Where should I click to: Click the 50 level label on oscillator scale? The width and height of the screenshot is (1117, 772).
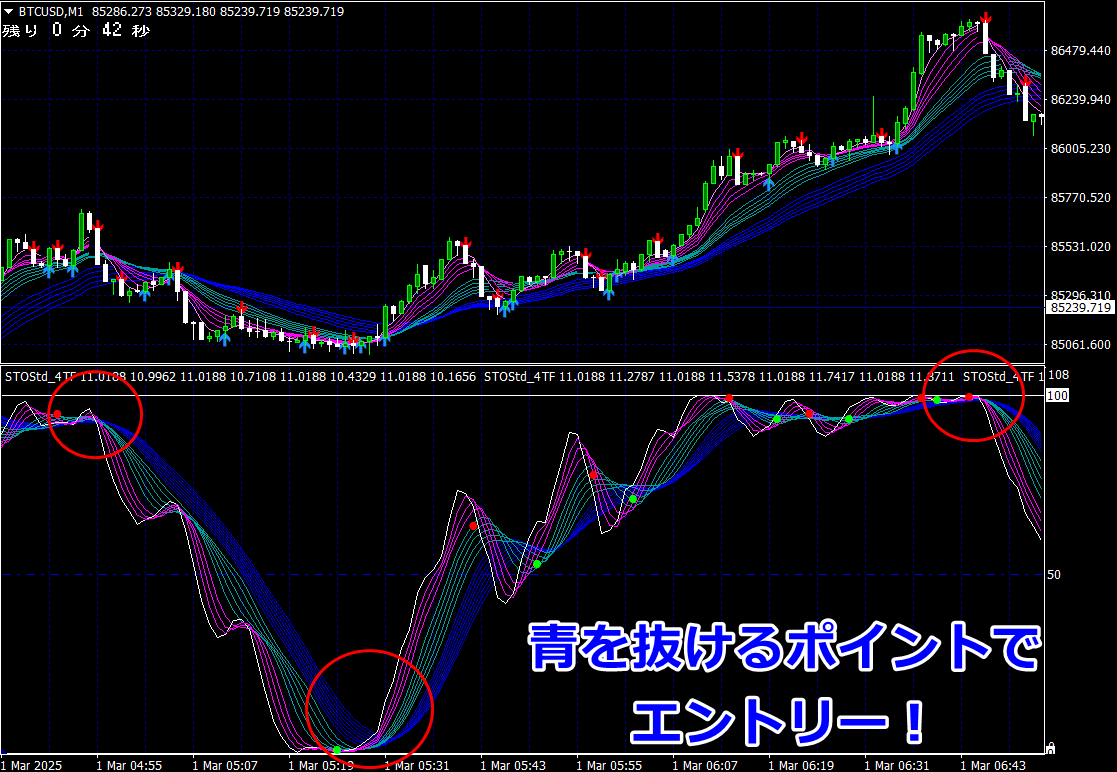1054,575
